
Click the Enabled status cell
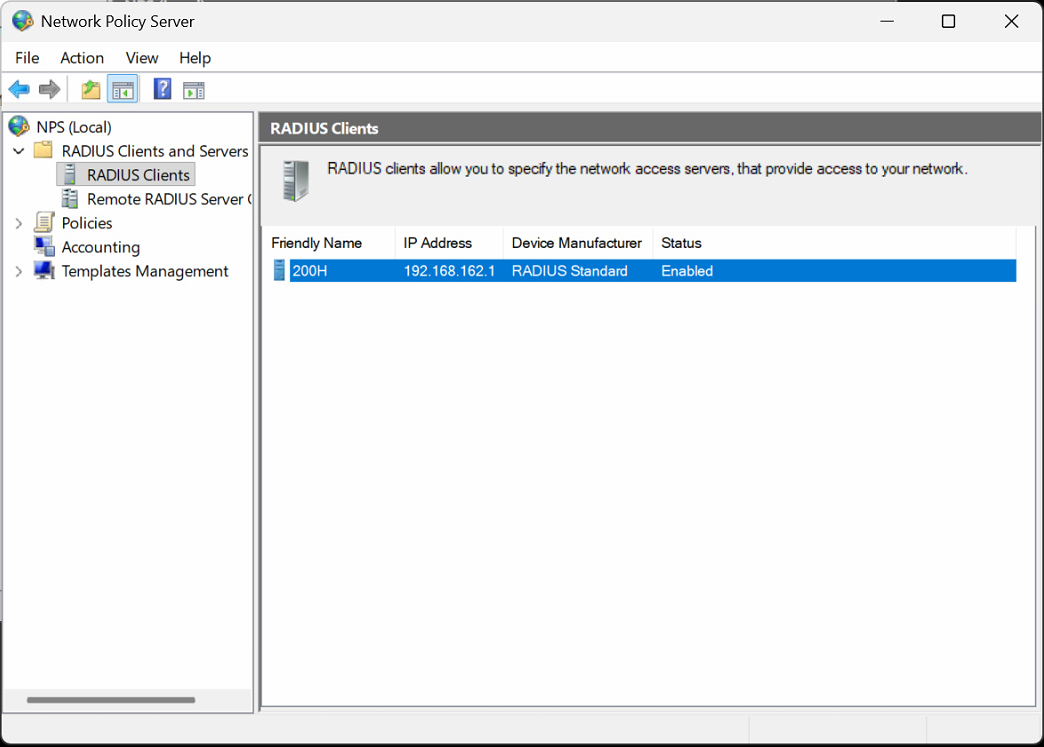[x=686, y=271]
